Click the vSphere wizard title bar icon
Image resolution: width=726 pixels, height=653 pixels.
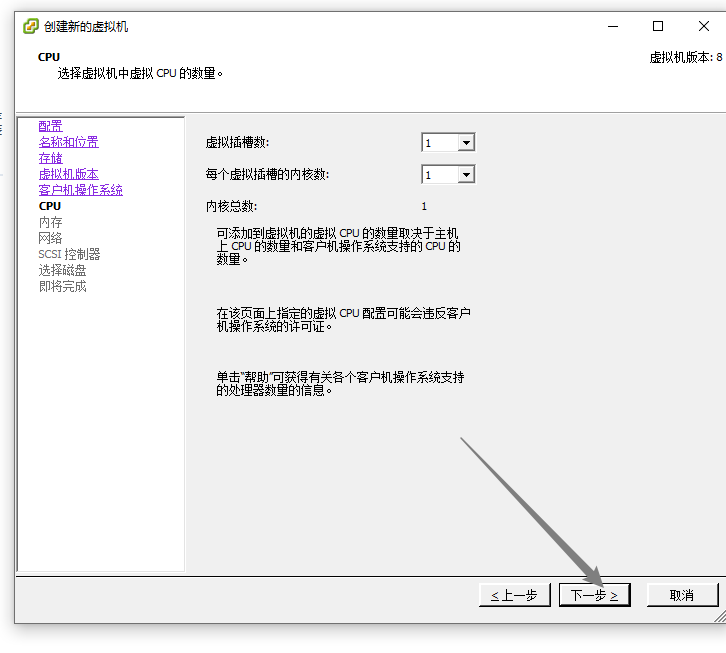click(x=31, y=26)
